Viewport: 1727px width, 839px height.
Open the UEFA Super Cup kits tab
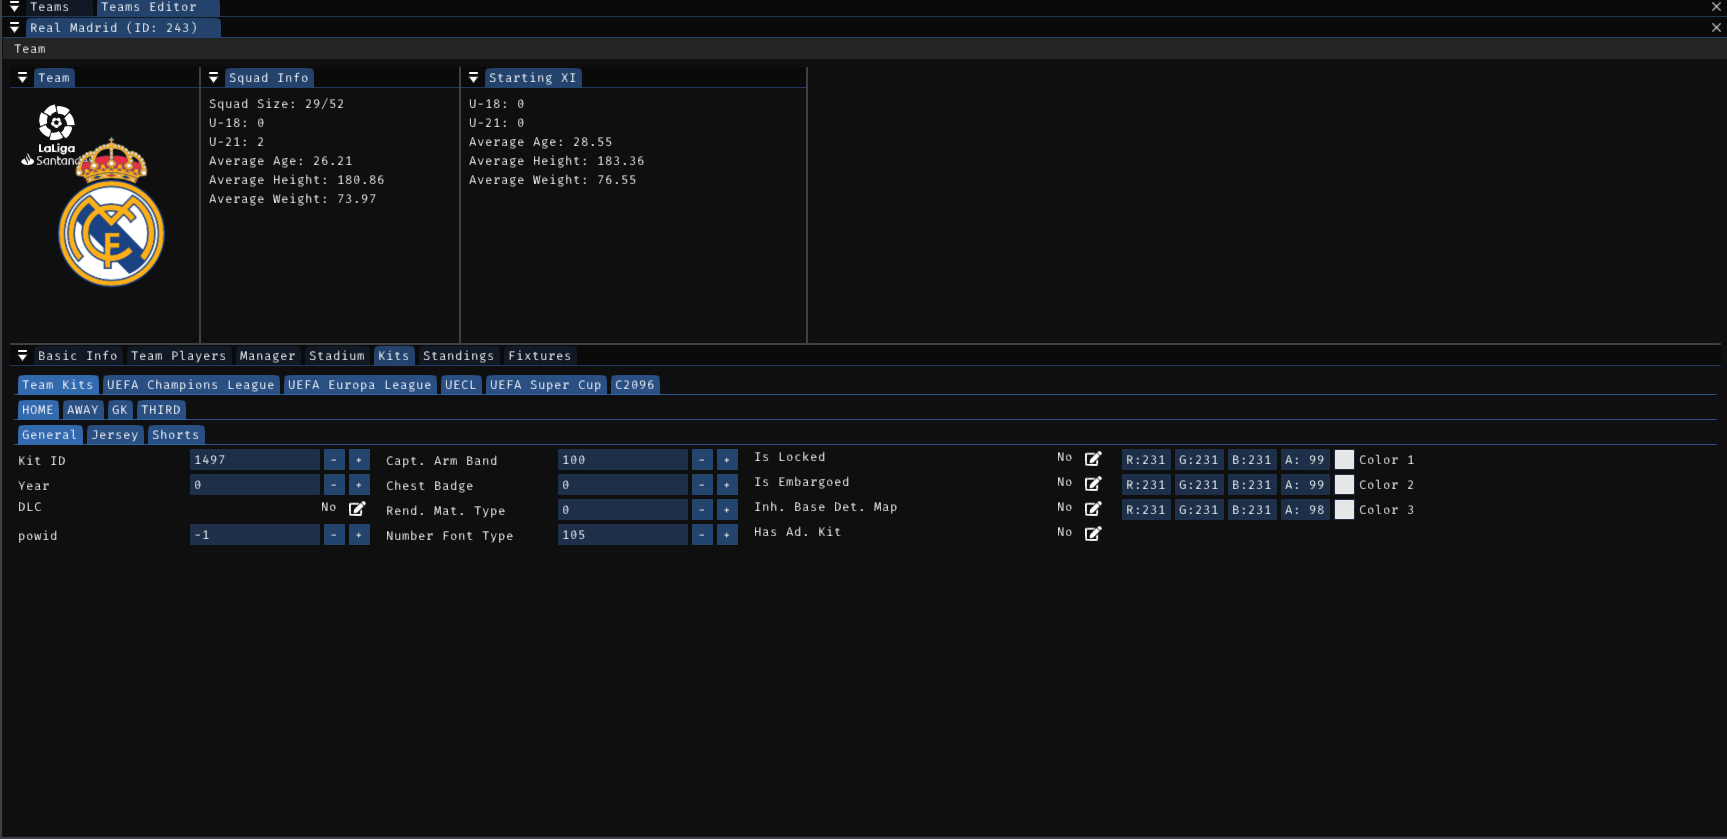546,385
